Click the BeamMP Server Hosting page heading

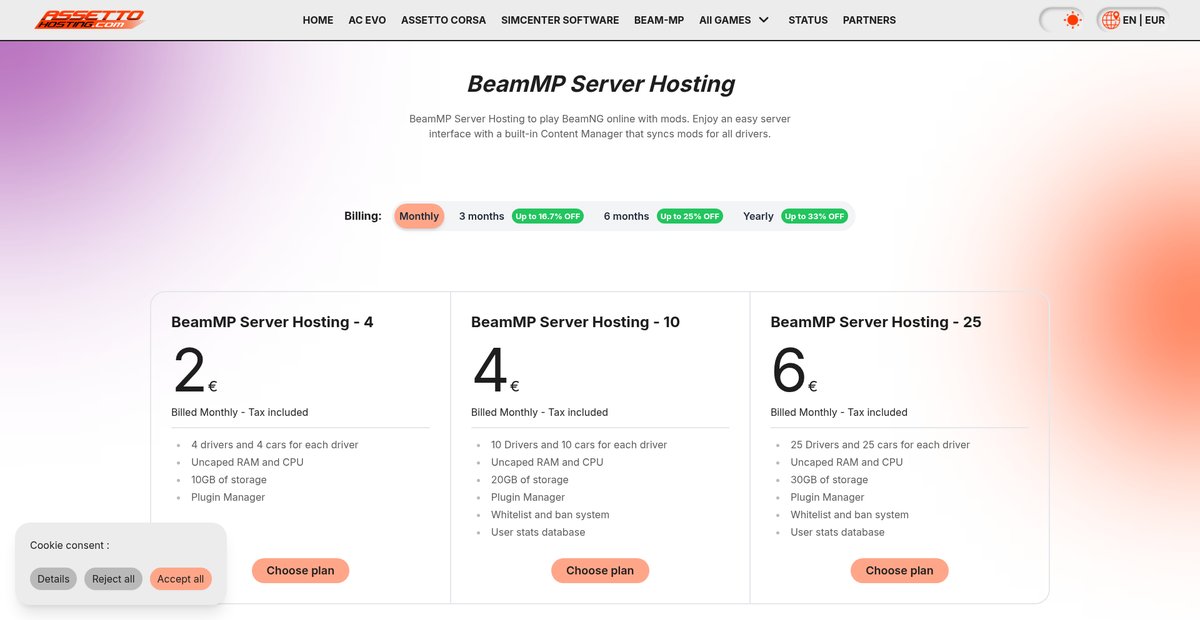601,84
